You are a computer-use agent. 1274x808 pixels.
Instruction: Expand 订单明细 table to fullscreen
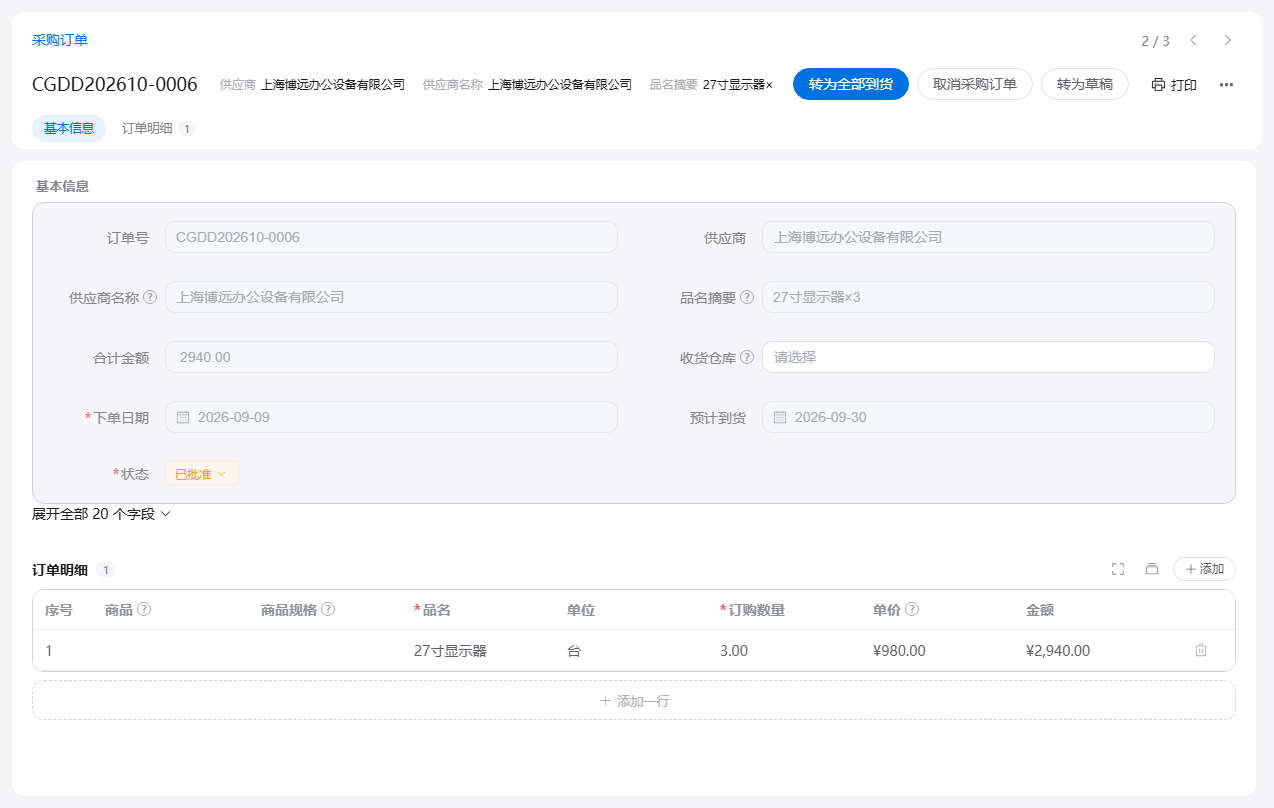pos(1118,569)
